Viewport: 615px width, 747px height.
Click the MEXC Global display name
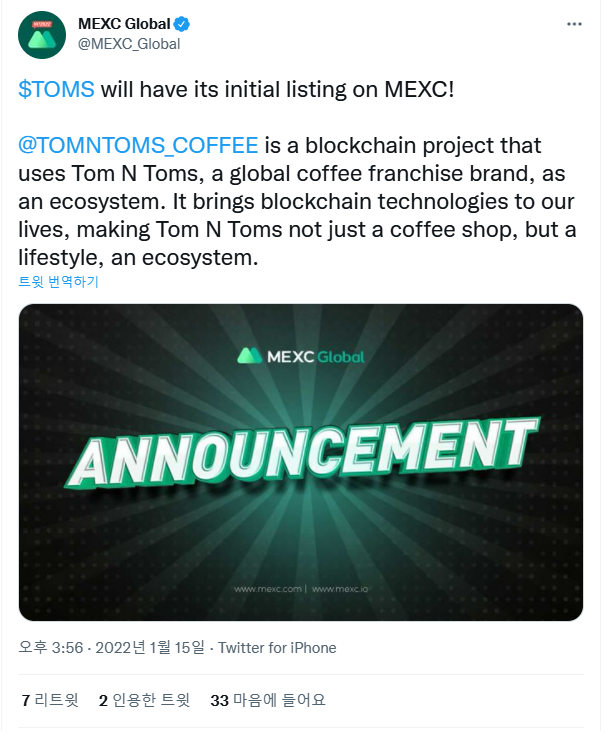point(124,24)
